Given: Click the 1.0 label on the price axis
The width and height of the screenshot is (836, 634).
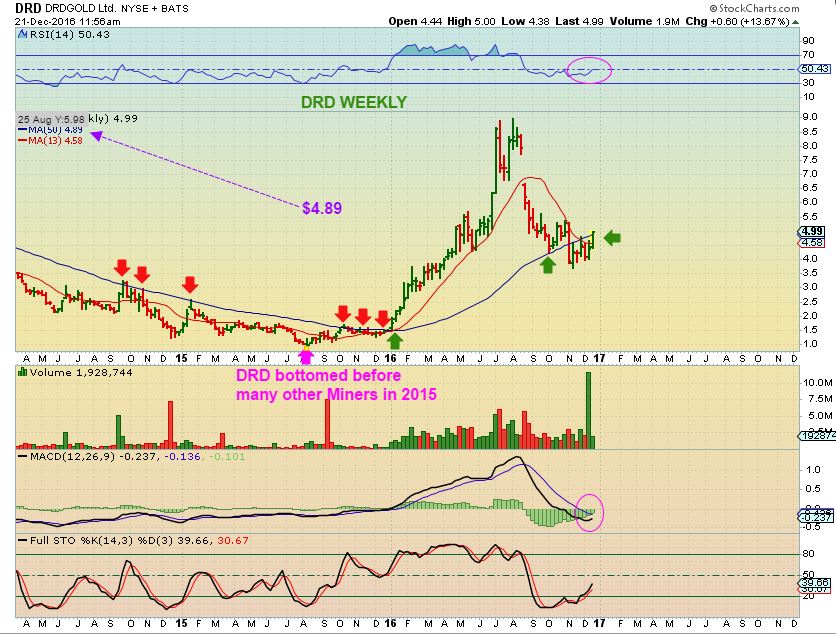Looking at the screenshot, I should (x=810, y=343).
